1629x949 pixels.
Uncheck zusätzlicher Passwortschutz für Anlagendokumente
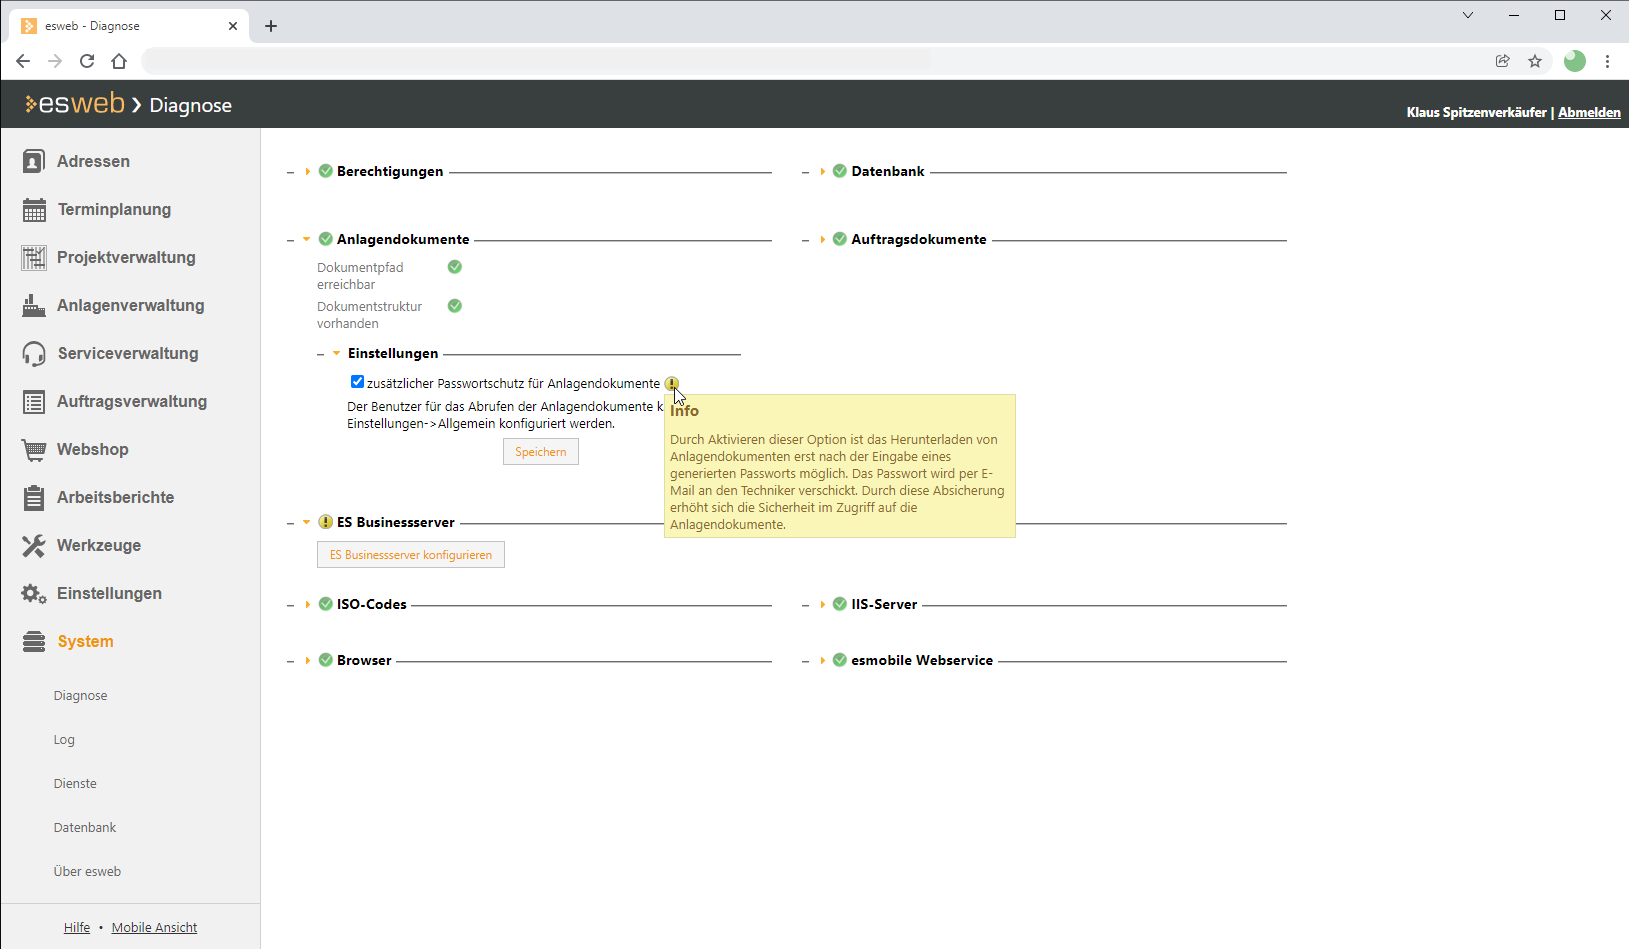[x=357, y=382]
